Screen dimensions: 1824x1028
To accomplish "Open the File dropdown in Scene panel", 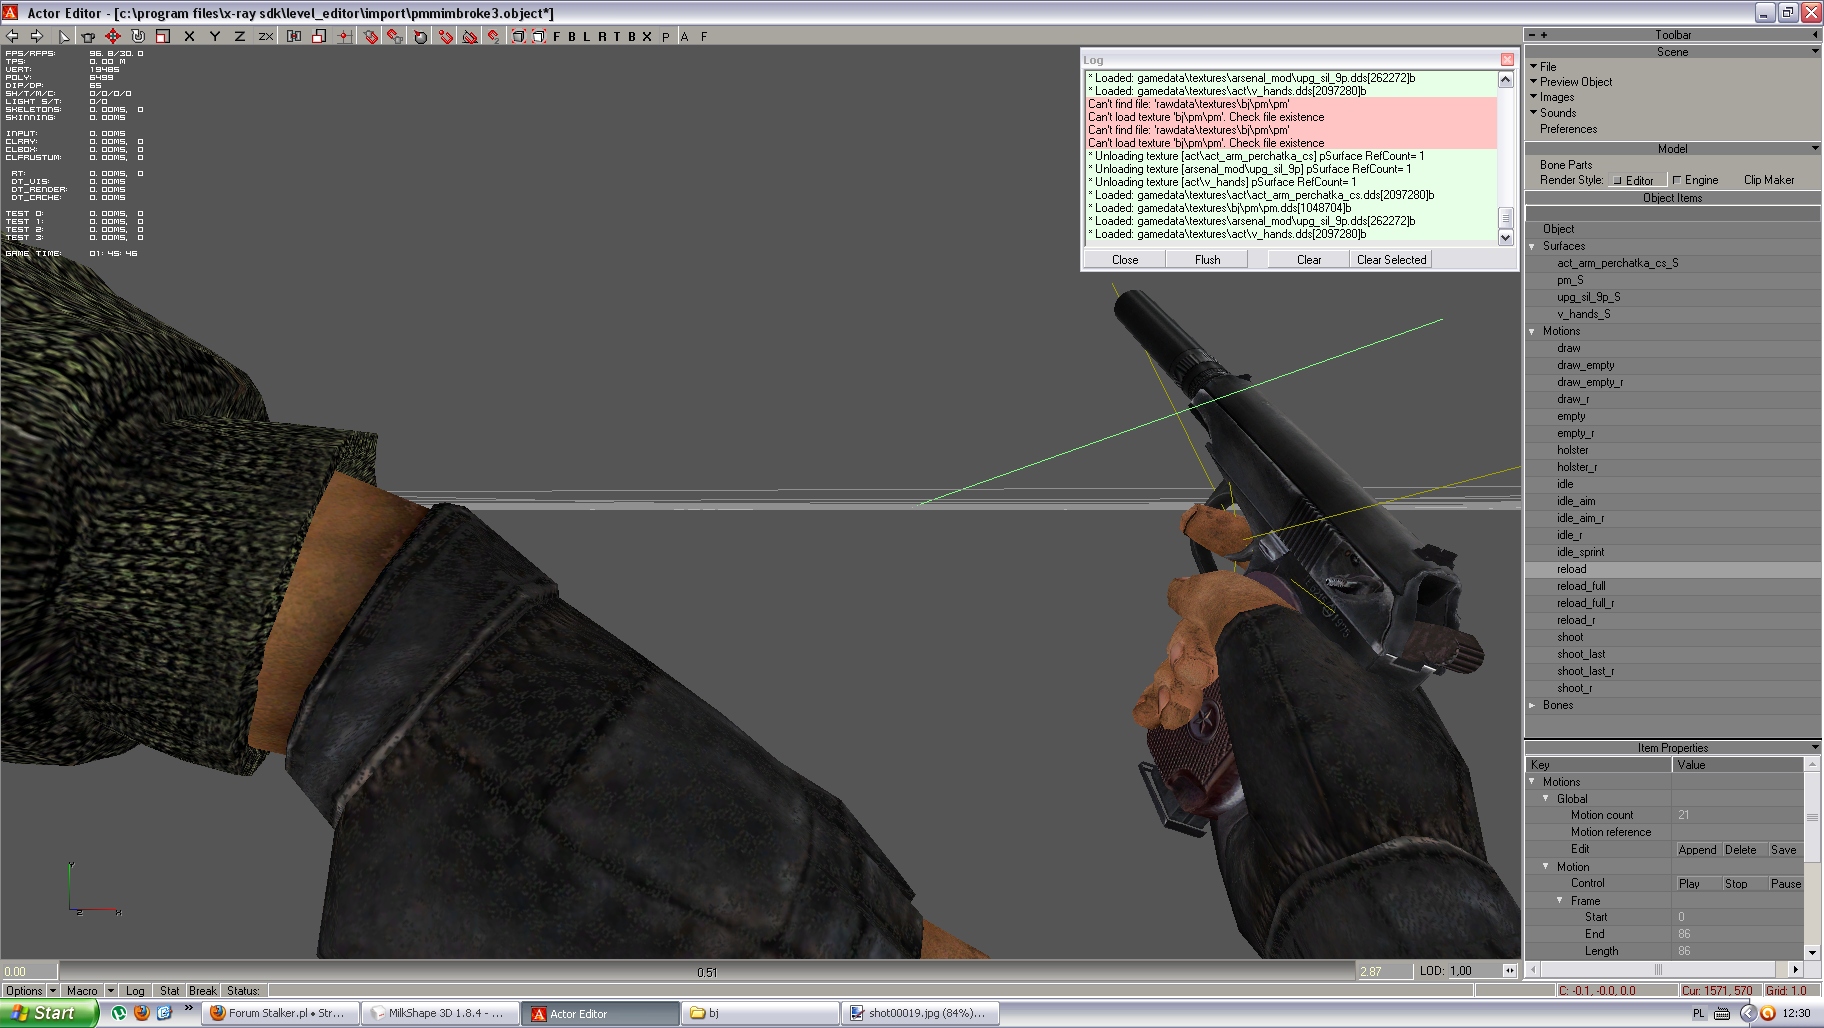I will 1547,66.
